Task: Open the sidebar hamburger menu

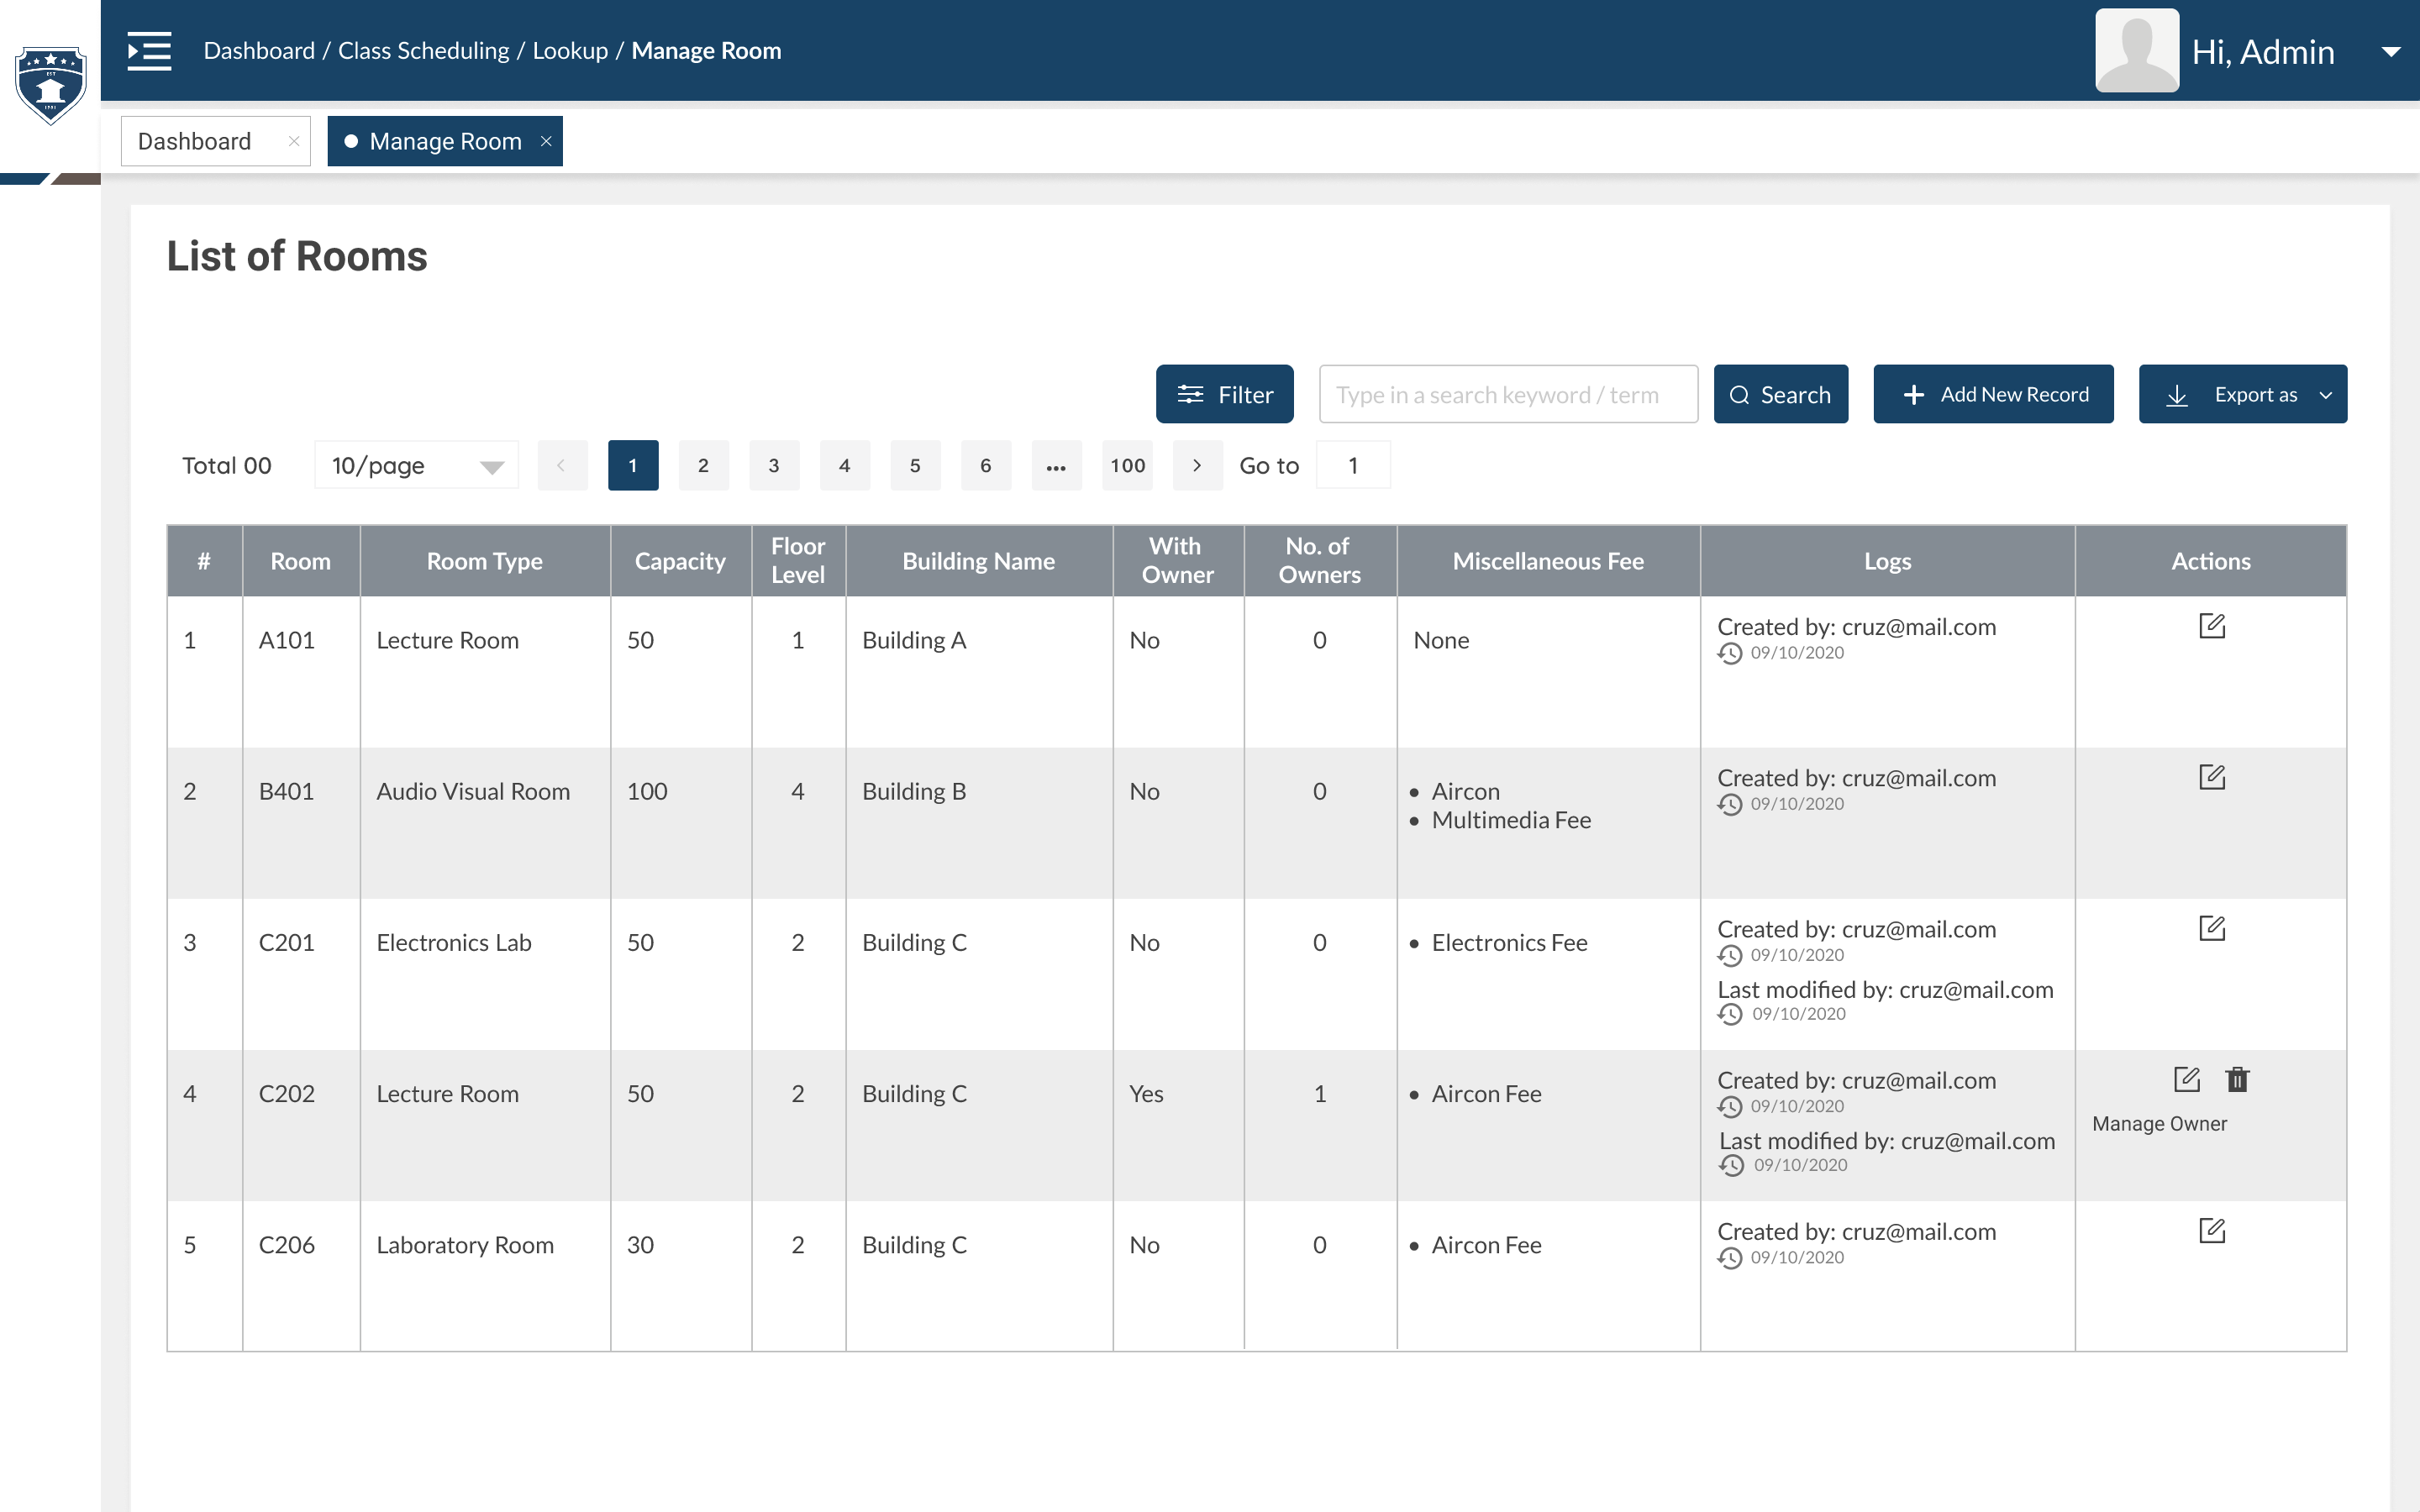Action: [x=149, y=51]
